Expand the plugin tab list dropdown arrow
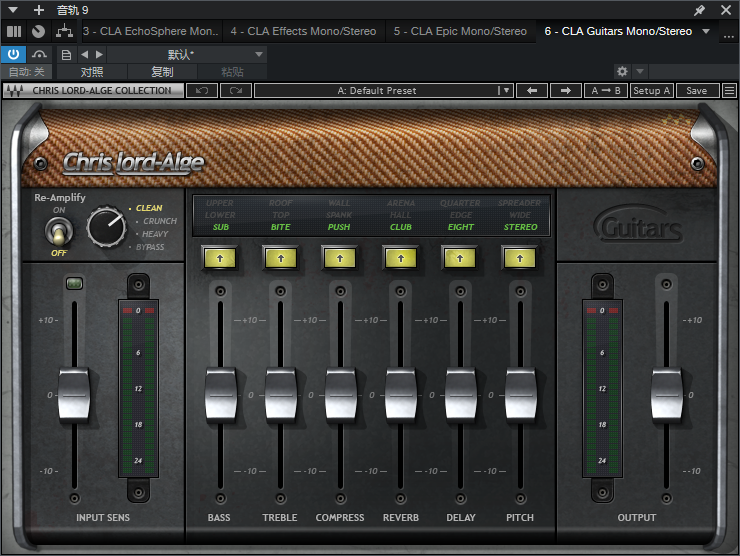 click(x=706, y=31)
